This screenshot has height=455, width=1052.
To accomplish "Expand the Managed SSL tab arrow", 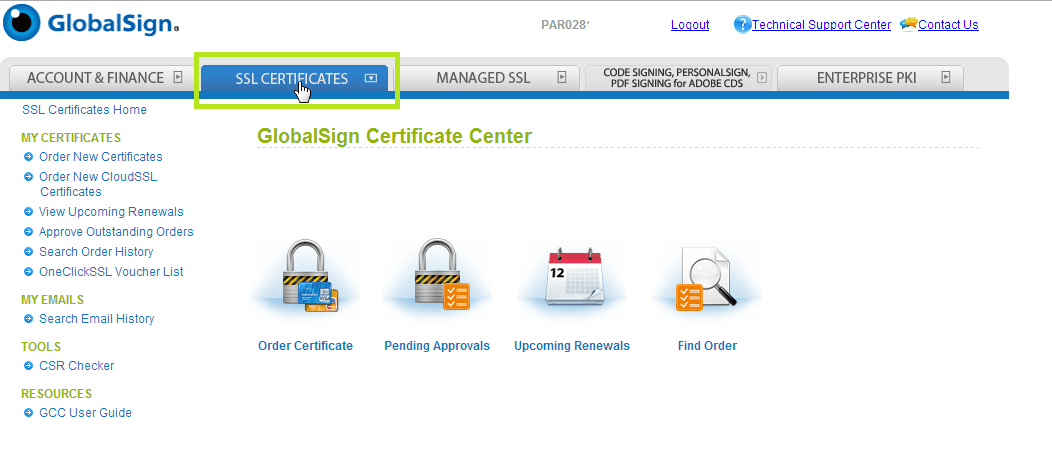I will pyautogui.click(x=562, y=77).
